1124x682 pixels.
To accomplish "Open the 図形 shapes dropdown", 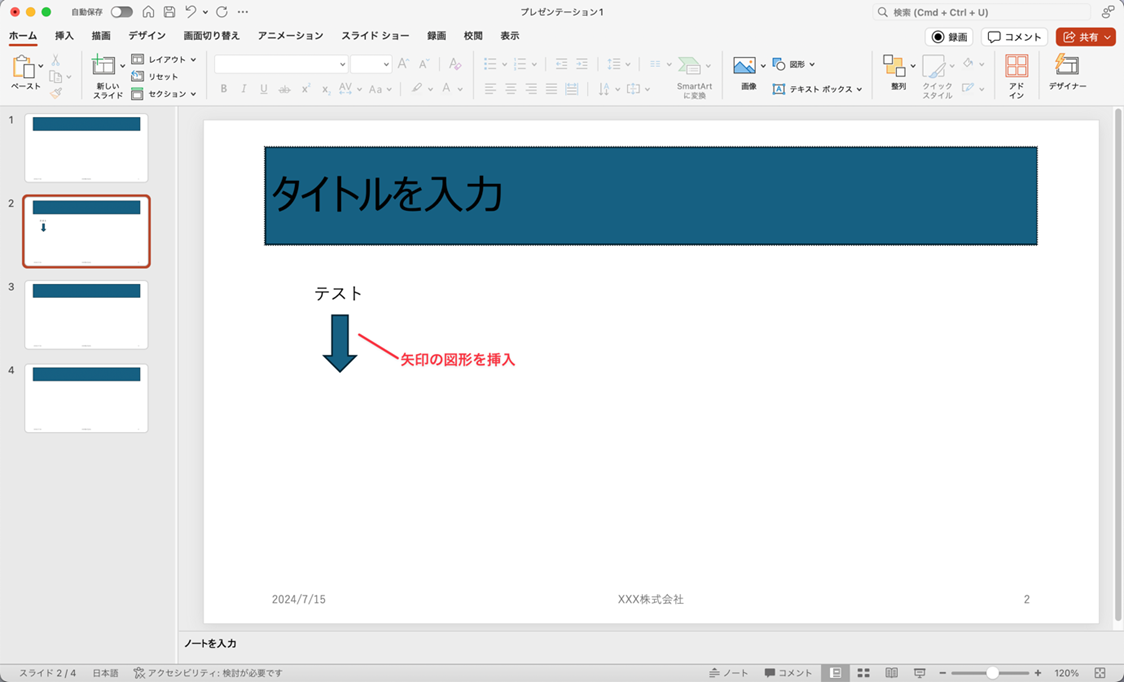I will pos(794,65).
